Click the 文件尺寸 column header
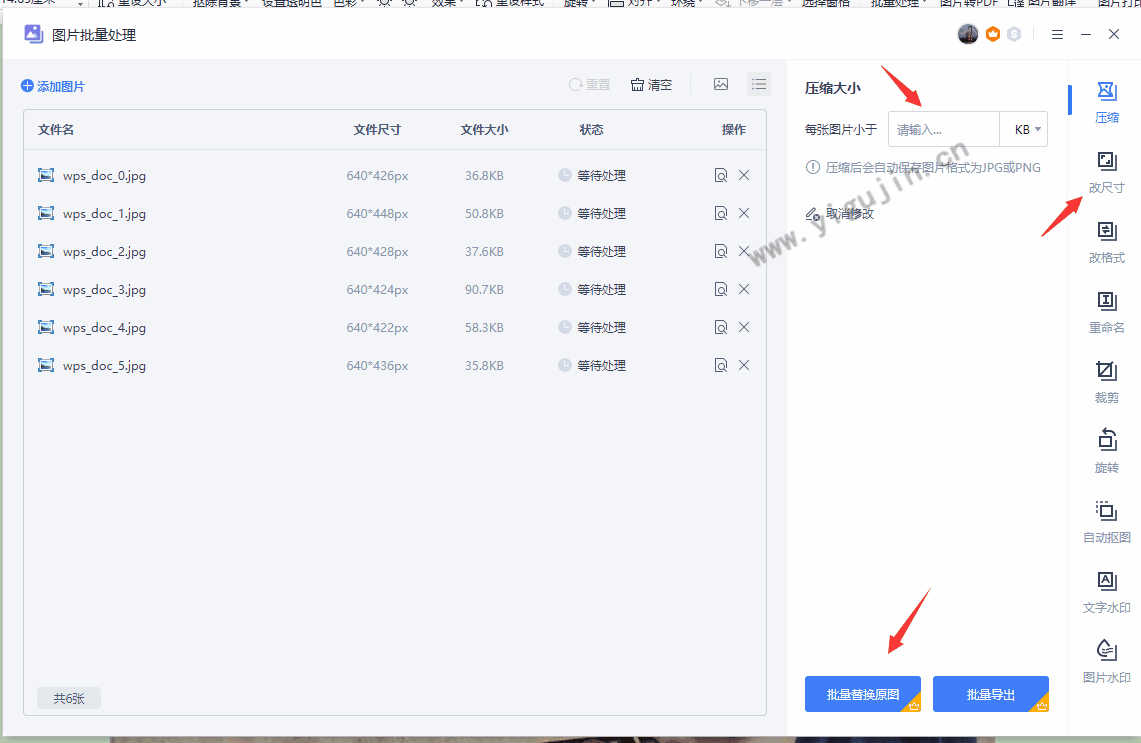The height and width of the screenshot is (743, 1141). (377, 130)
